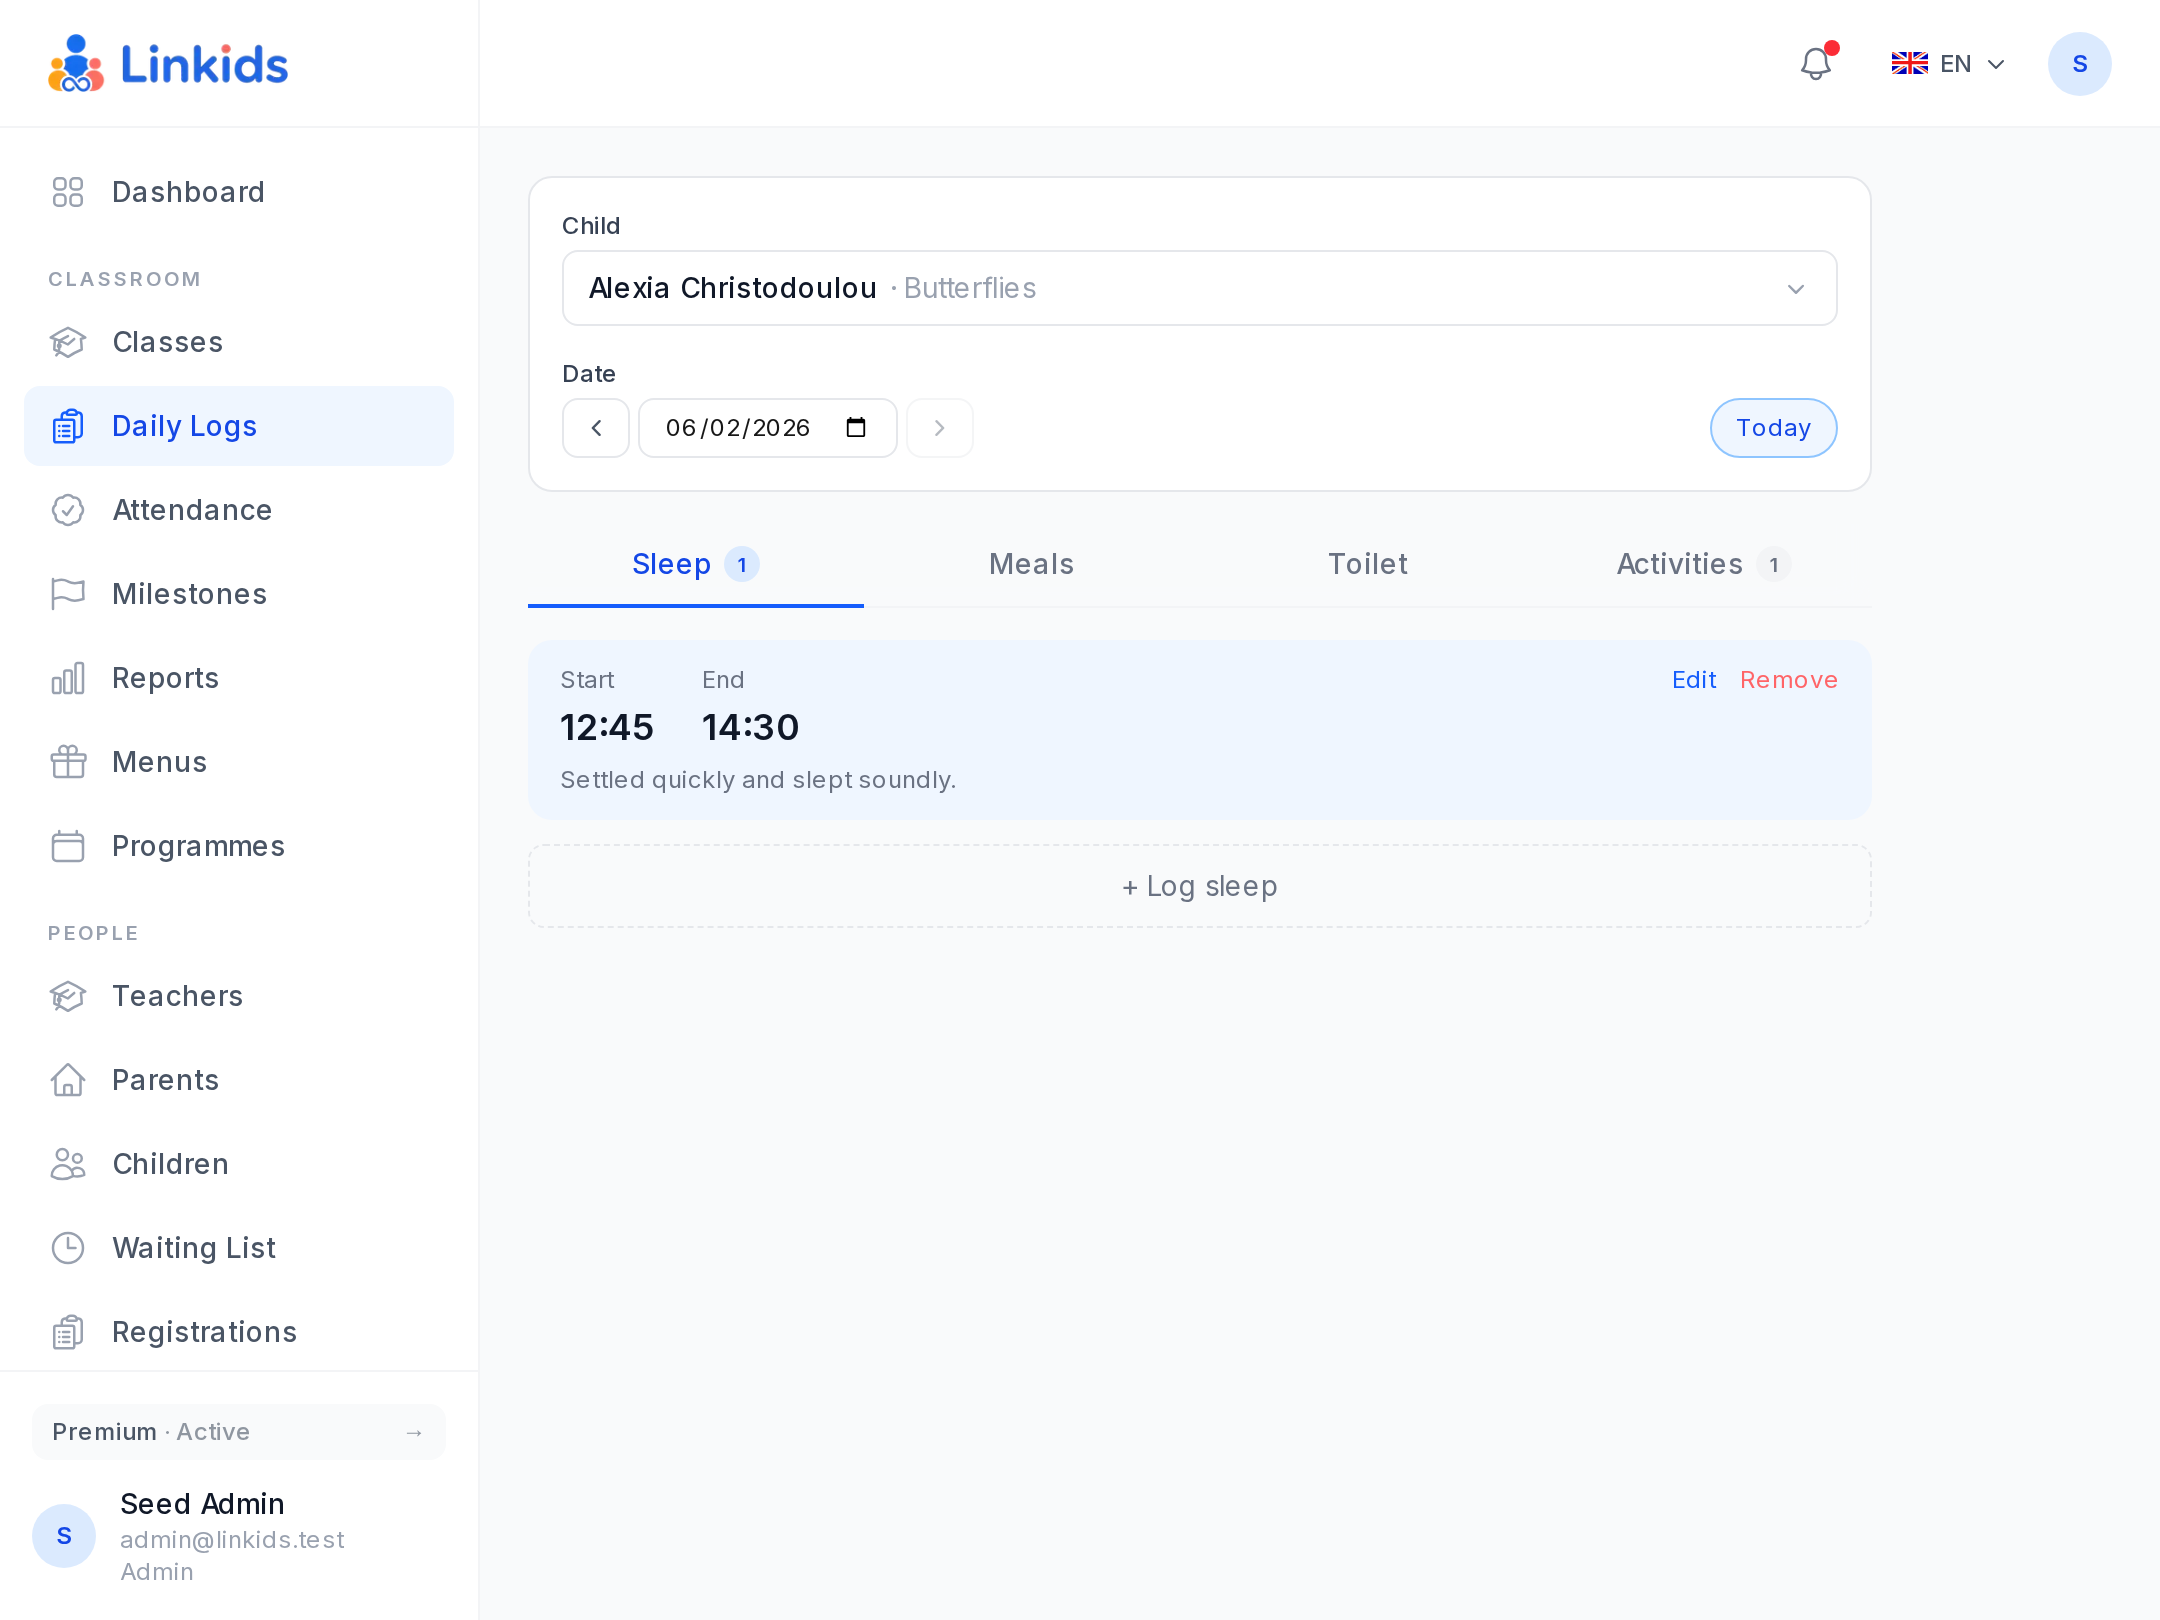Screen dimensions: 2160x1620
Task: Click the Seed Admin avatar in sidebar
Action: (x=64, y=1536)
